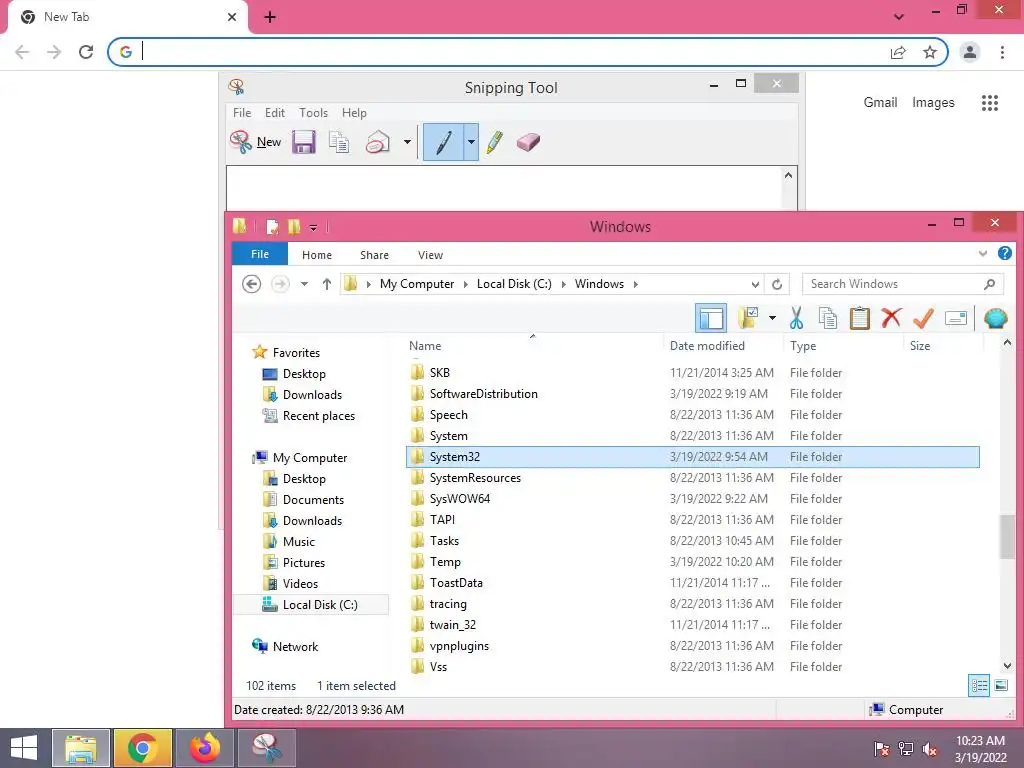The height and width of the screenshot is (768, 1024).
Task: Select Local Disk (C:) in navigation pane
Action: pos(311,605)
